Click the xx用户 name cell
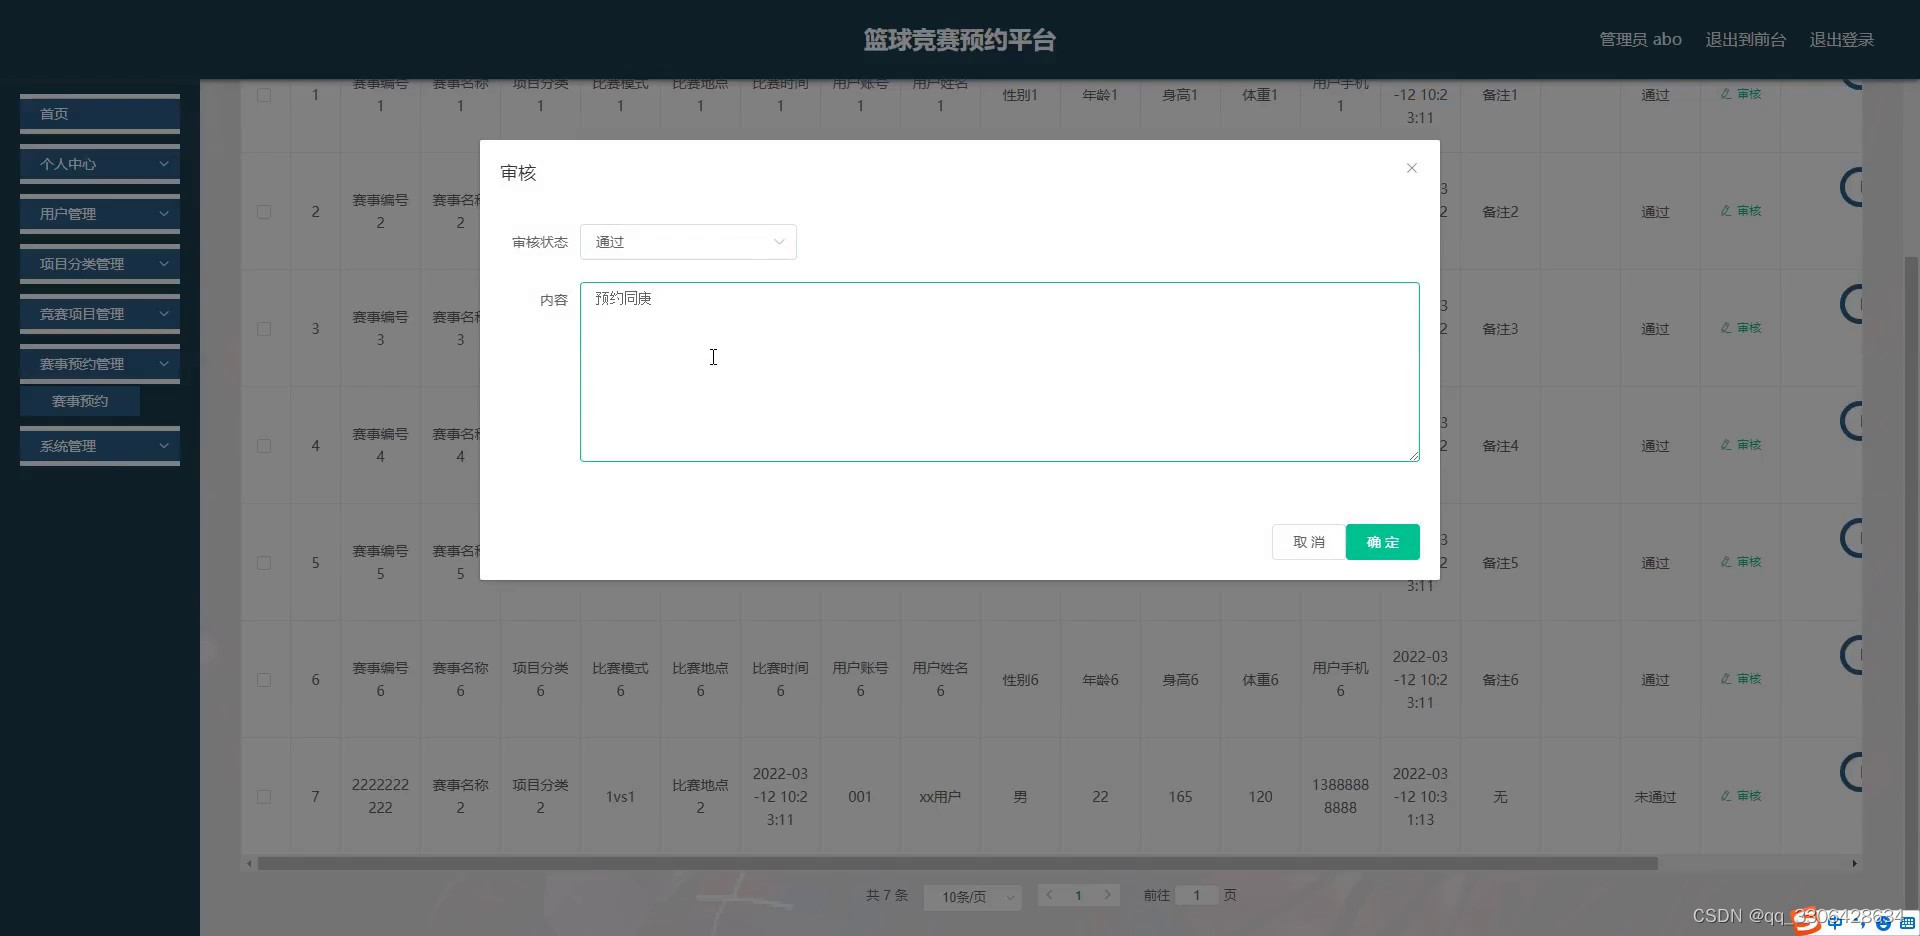The image size is (1920, 936). (x=940, y=797)
